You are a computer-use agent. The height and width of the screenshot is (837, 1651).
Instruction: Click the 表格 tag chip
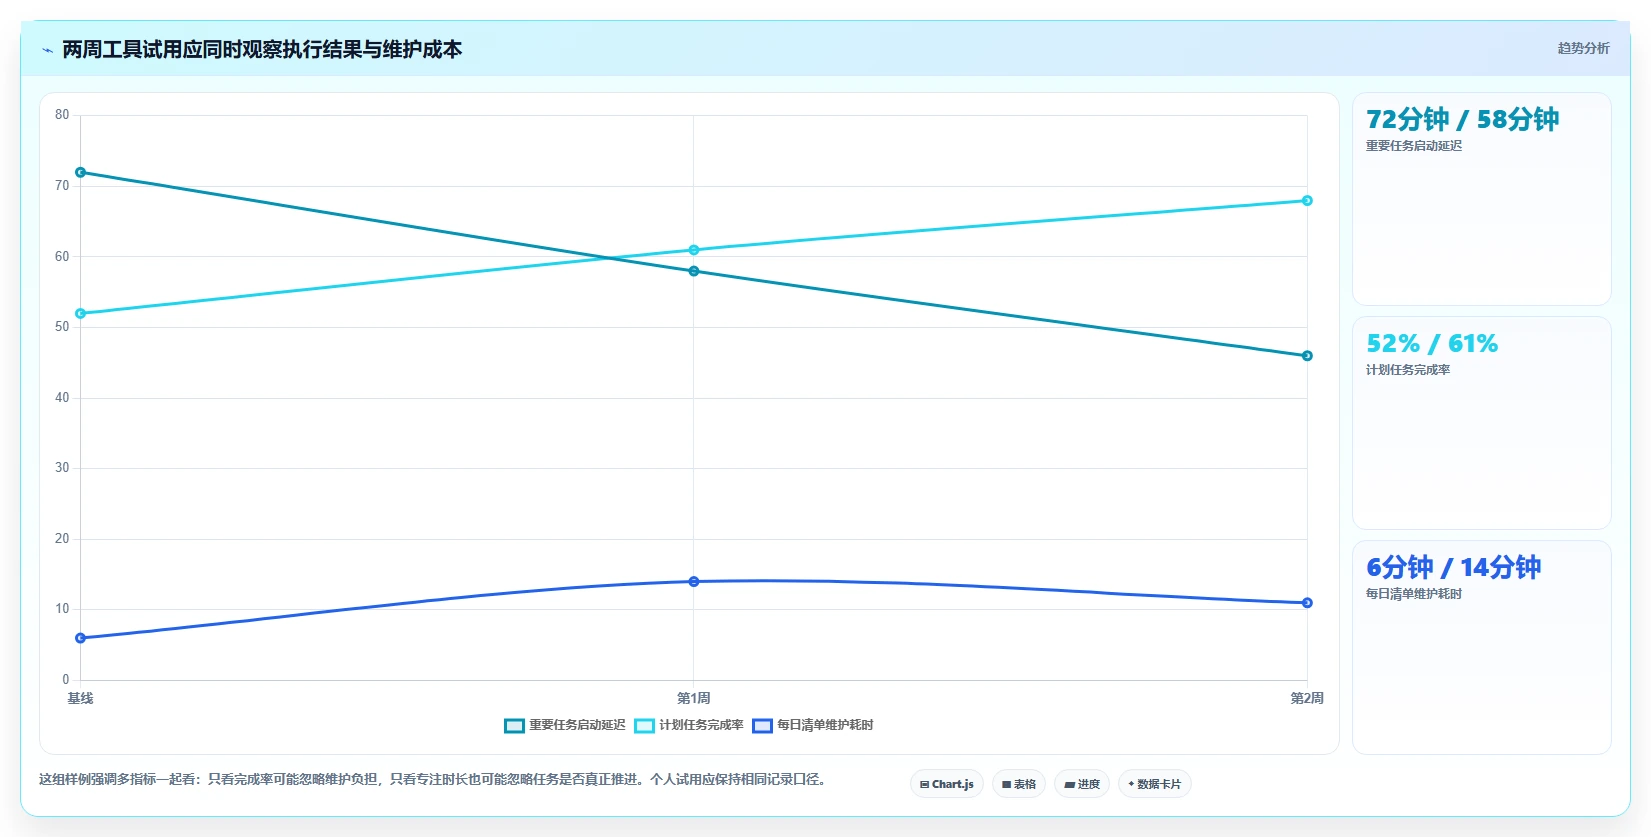point(1019,784)
